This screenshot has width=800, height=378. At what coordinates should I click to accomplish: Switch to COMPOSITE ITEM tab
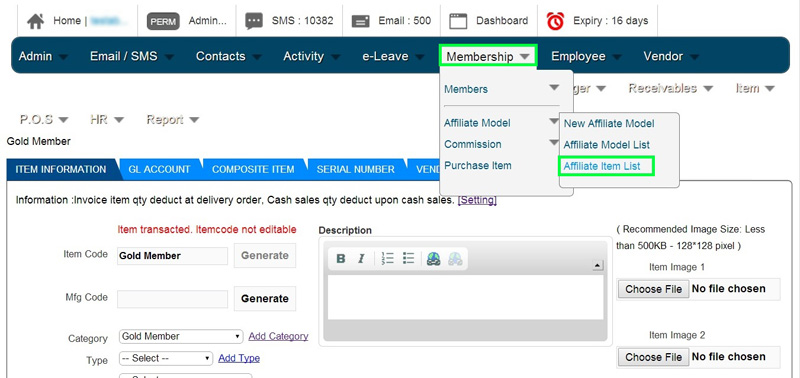pos(253,169)
